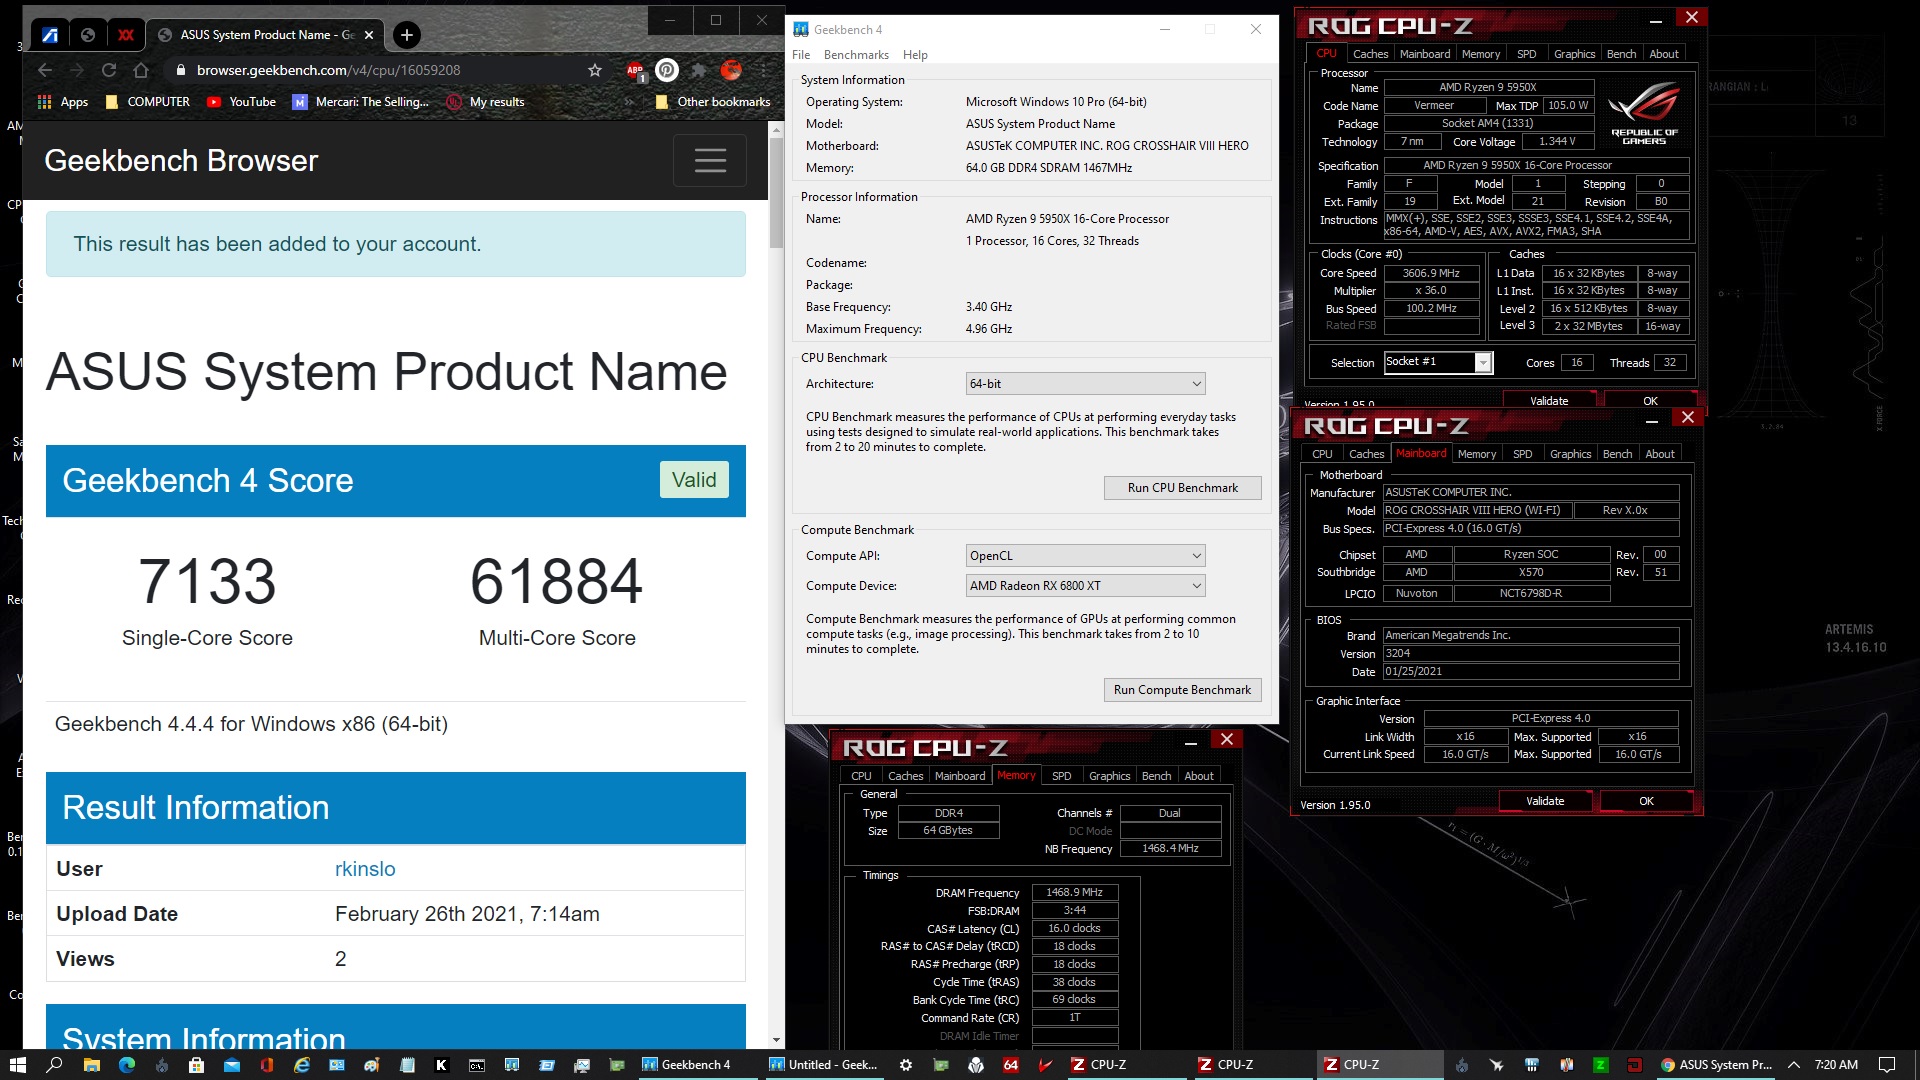
Task: Open a new Chrome tab
Action: pyautogui.click(x=406, y=35)
